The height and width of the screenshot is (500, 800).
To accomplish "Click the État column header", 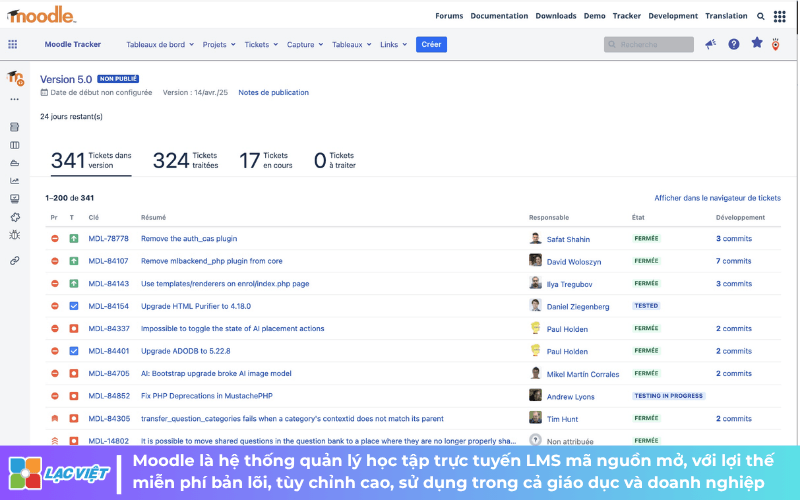I will pyautogui.click(x=638, y=217).
